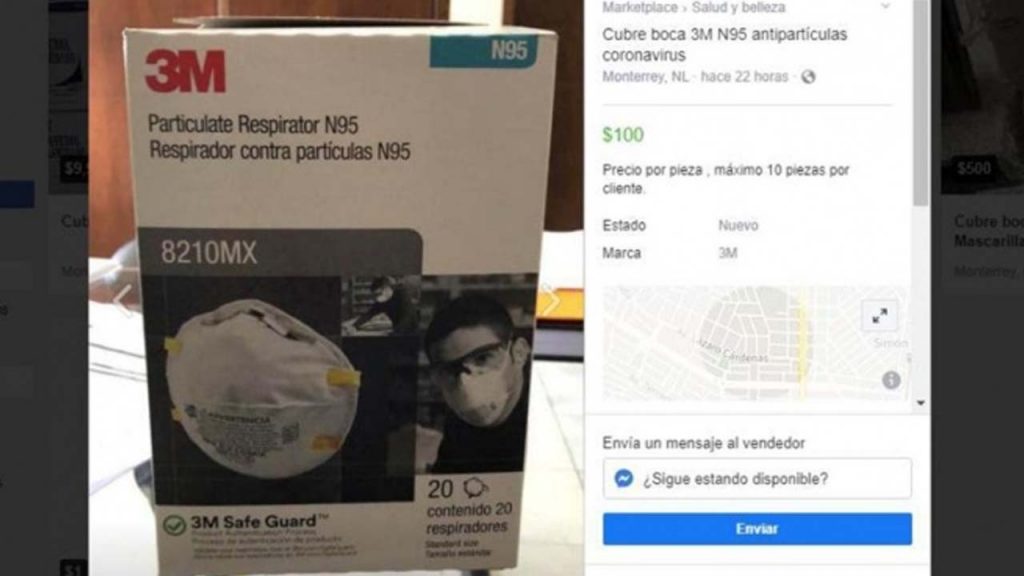The image size is (1024, 576).
Task: Open the listing options chevron
Action: click(x=885, y=7)
